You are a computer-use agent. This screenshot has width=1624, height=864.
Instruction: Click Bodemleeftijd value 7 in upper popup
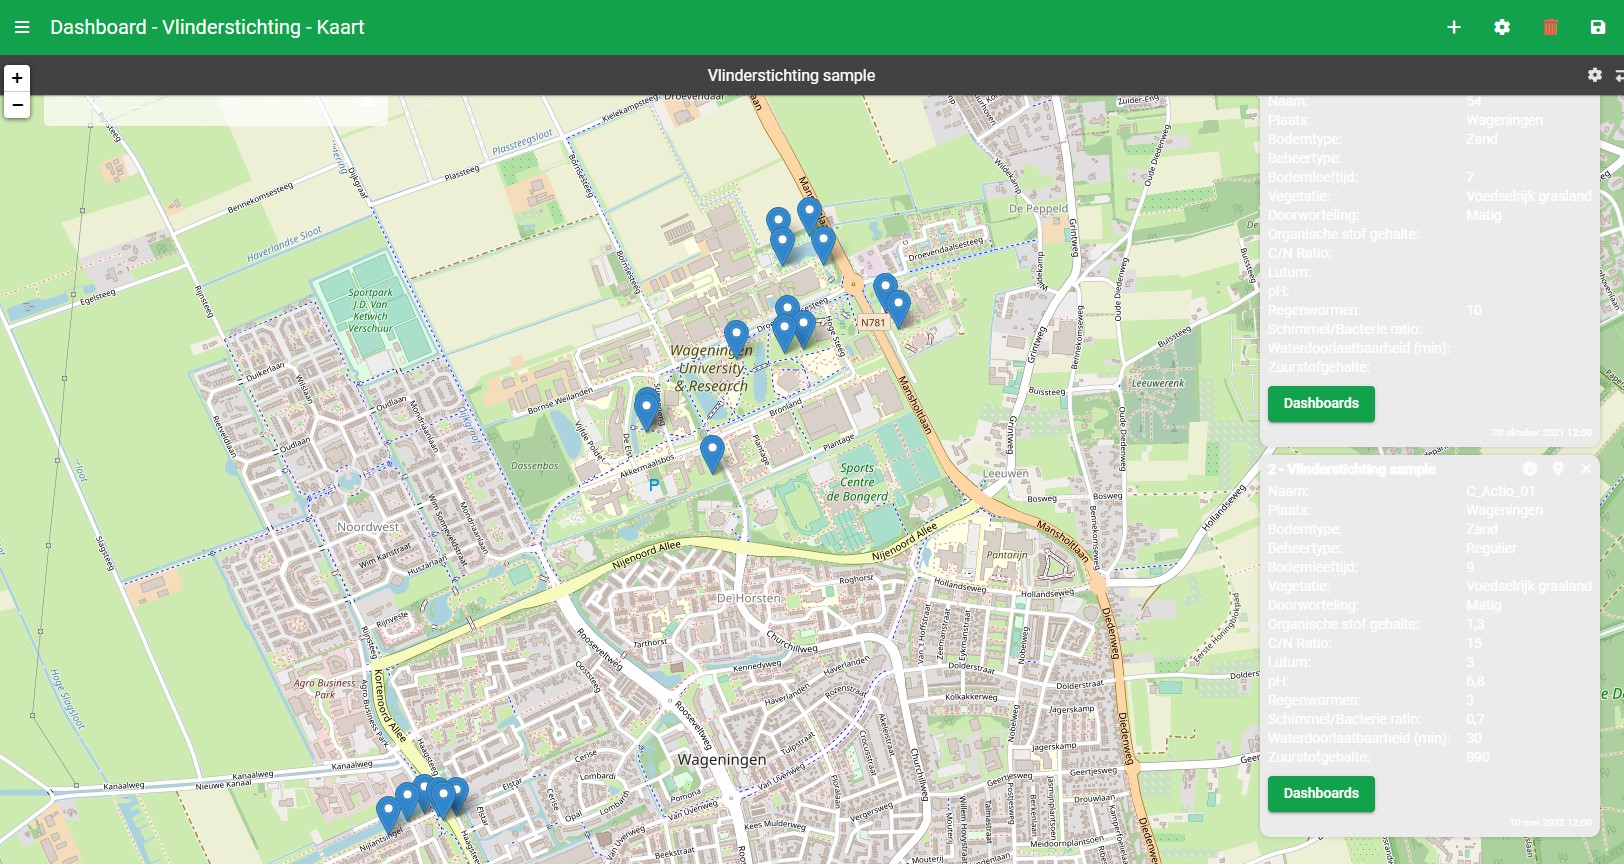tap(1470, 177)
